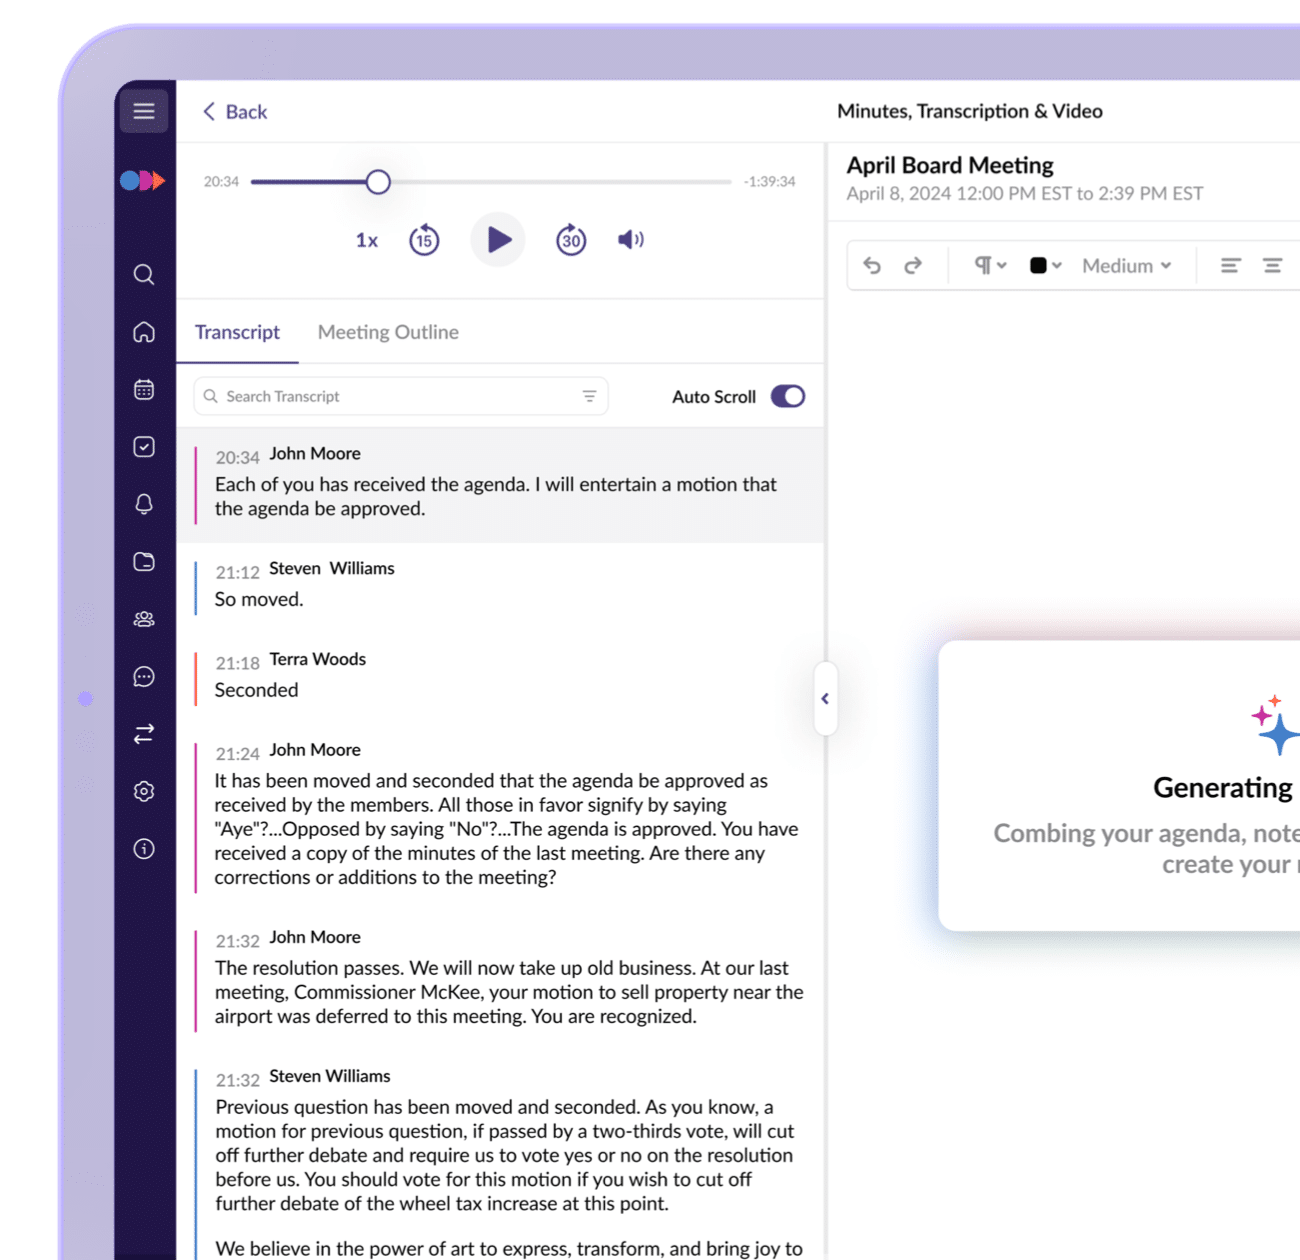1300x1260 pixels.
Task: Open the paragraph style dropdown
Action: coord(988,265)
